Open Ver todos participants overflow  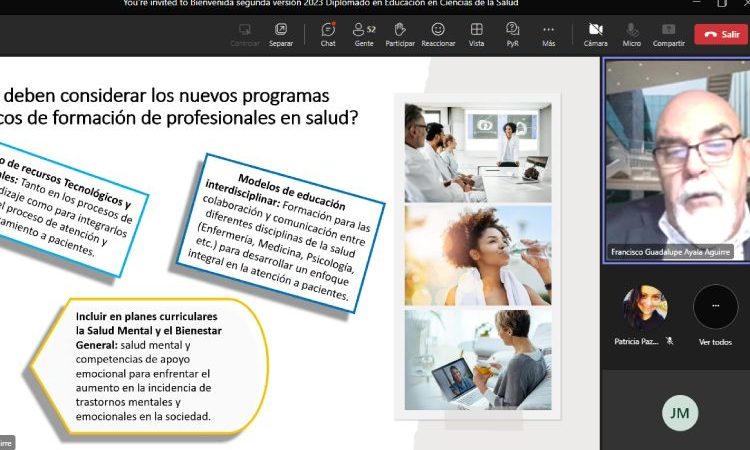(715, 306)
